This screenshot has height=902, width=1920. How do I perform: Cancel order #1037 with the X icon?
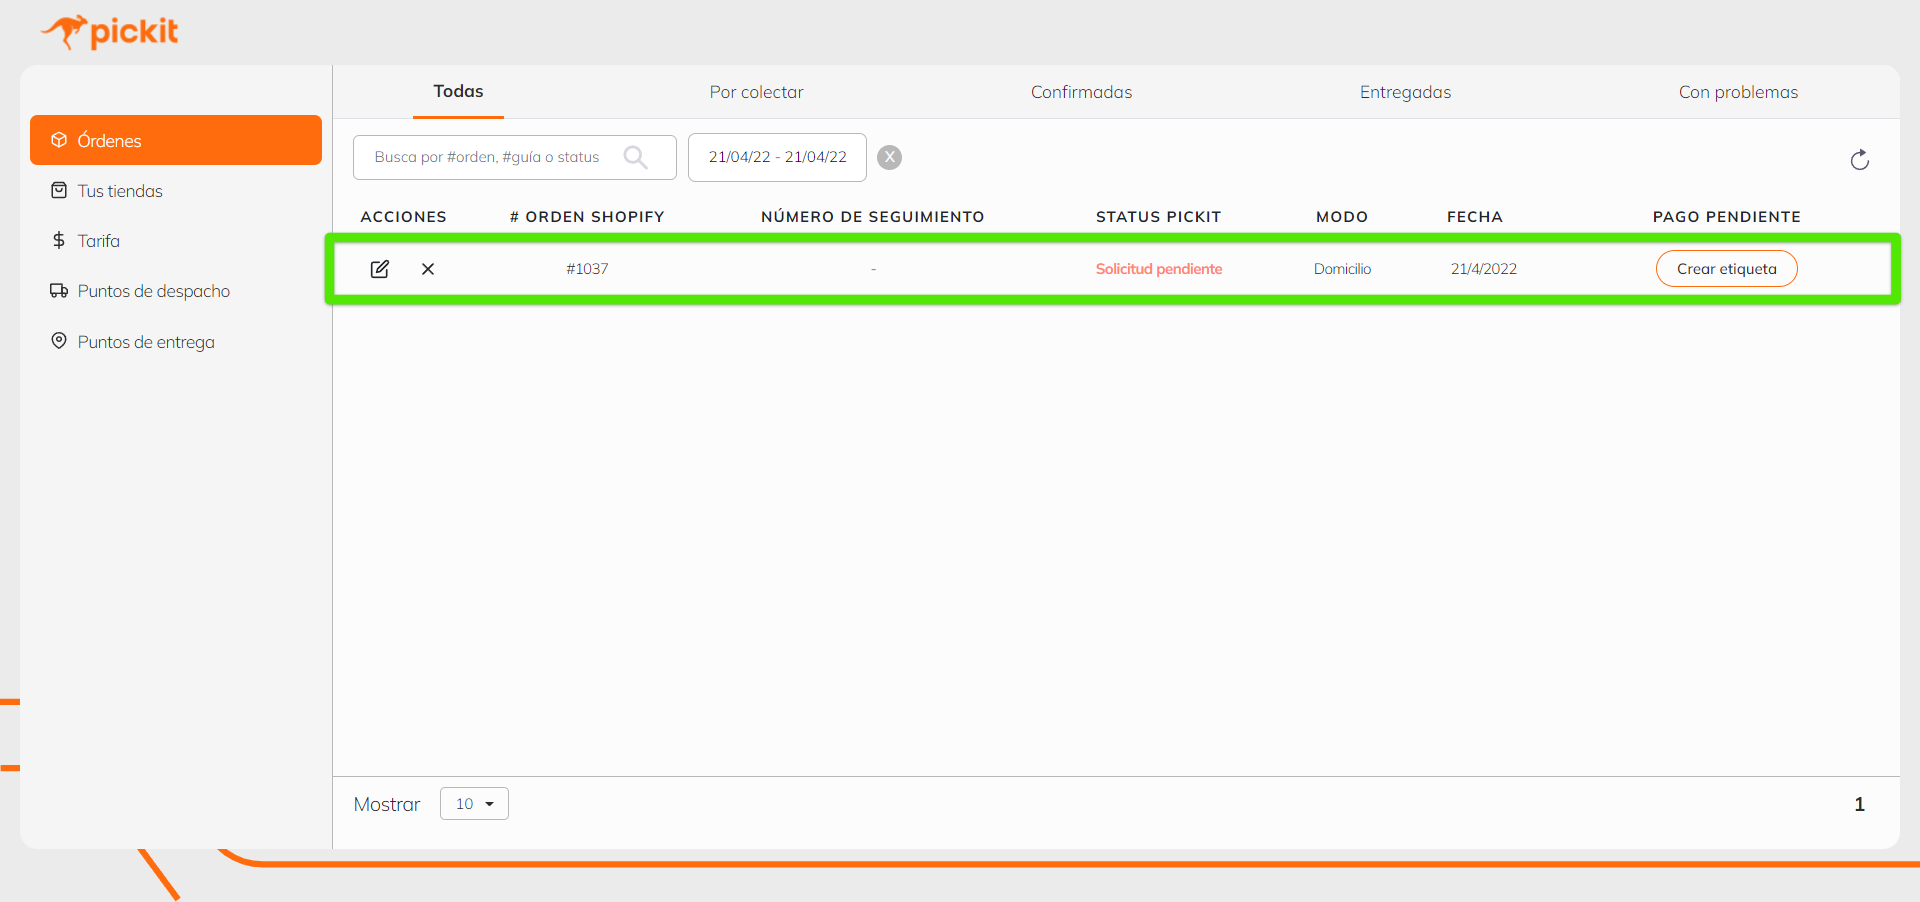coord(428,269)
